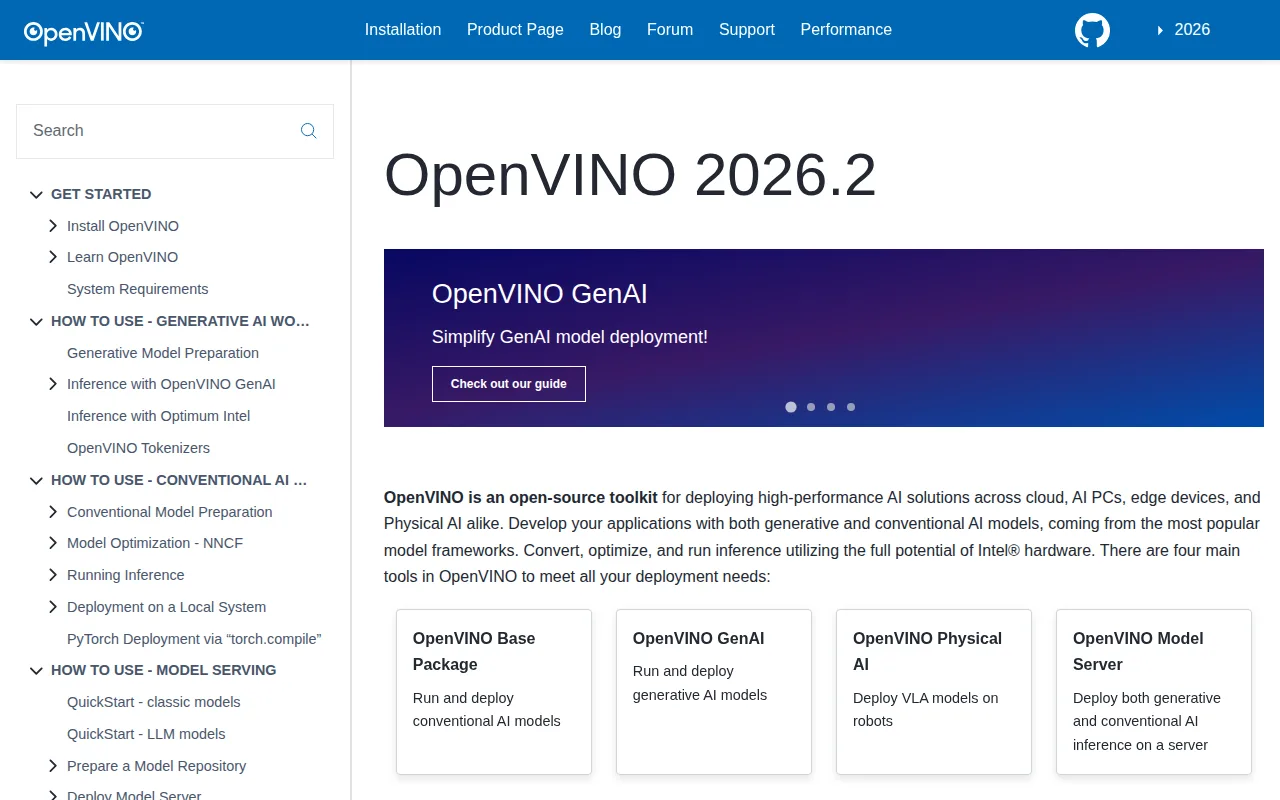Expand Inference with OpenVINO GenAI chevron
Viewport: 1280px width, 800px height.
53,384
